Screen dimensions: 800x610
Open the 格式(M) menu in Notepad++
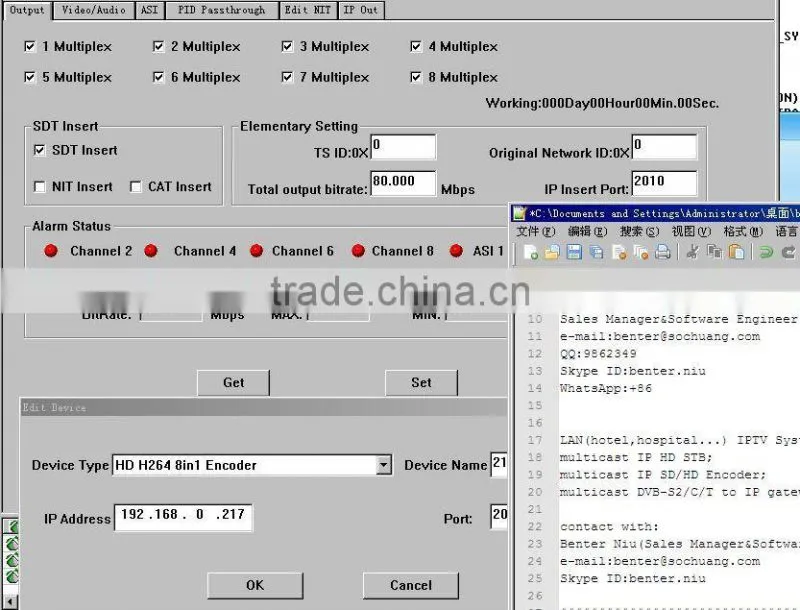(x=743, y=232)
